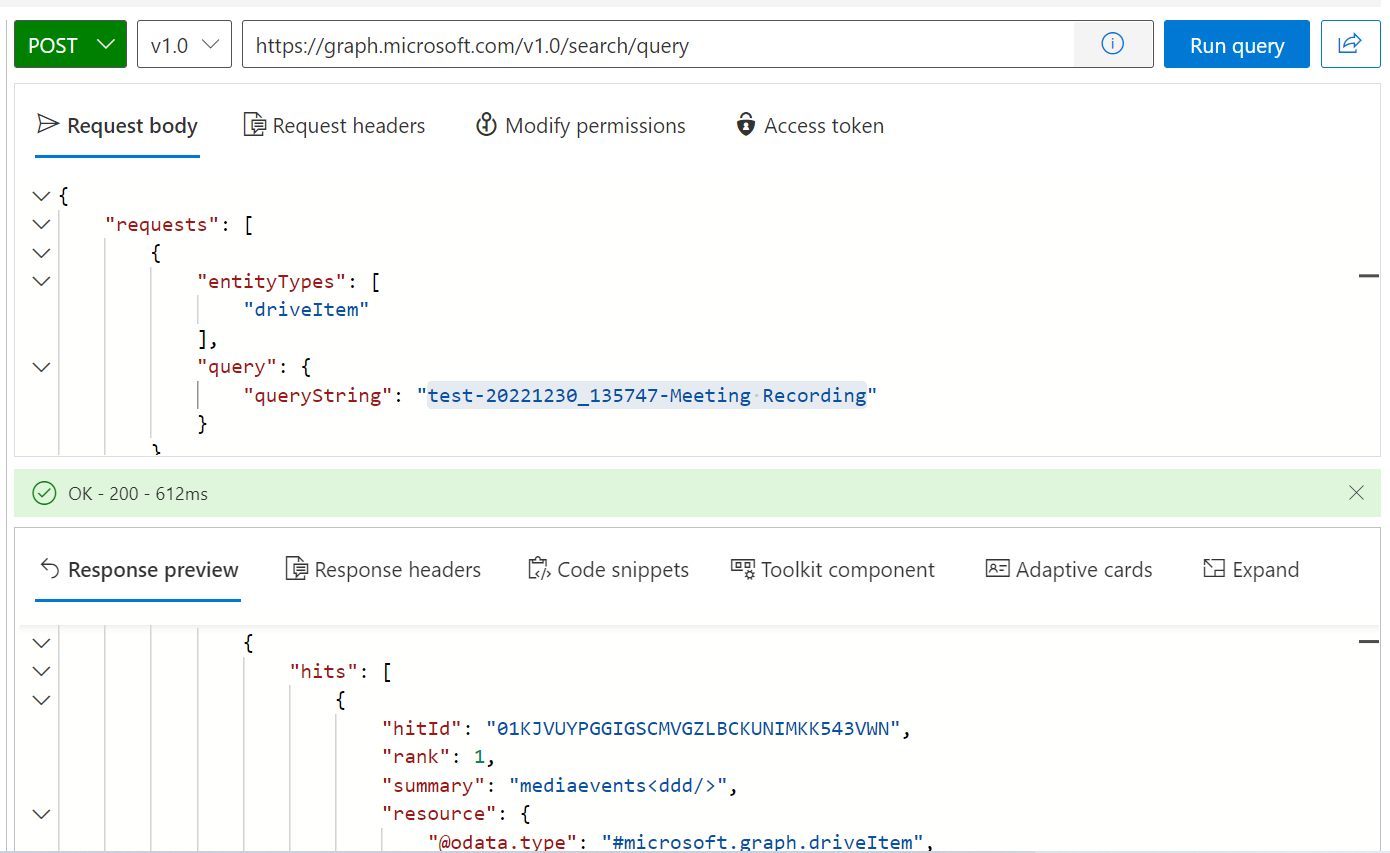Open the Code snippets tab

click(608, 570)
